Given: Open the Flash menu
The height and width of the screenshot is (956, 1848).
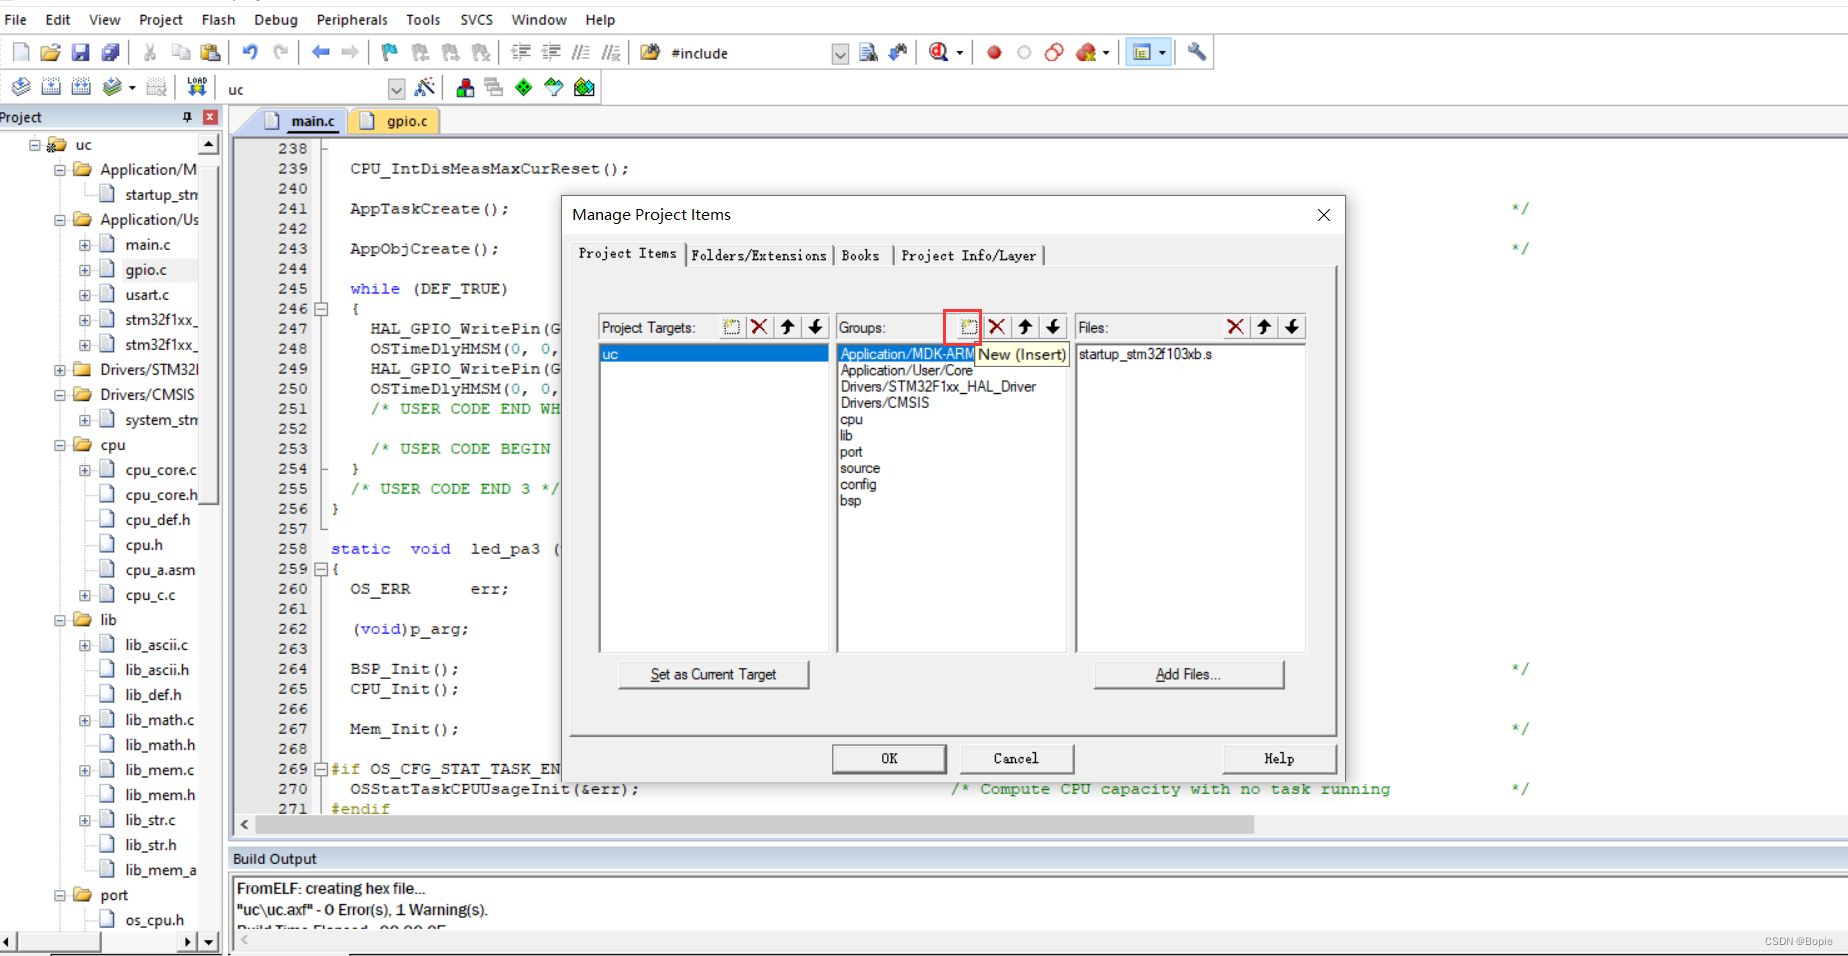Looking at the screenshot, I should pos(218,19).
